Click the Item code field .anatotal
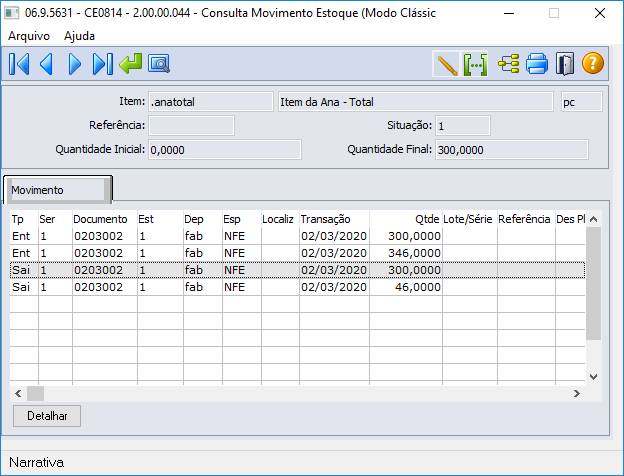The width and height of the screenshot is (624, 476). click(x=211, y=102)
